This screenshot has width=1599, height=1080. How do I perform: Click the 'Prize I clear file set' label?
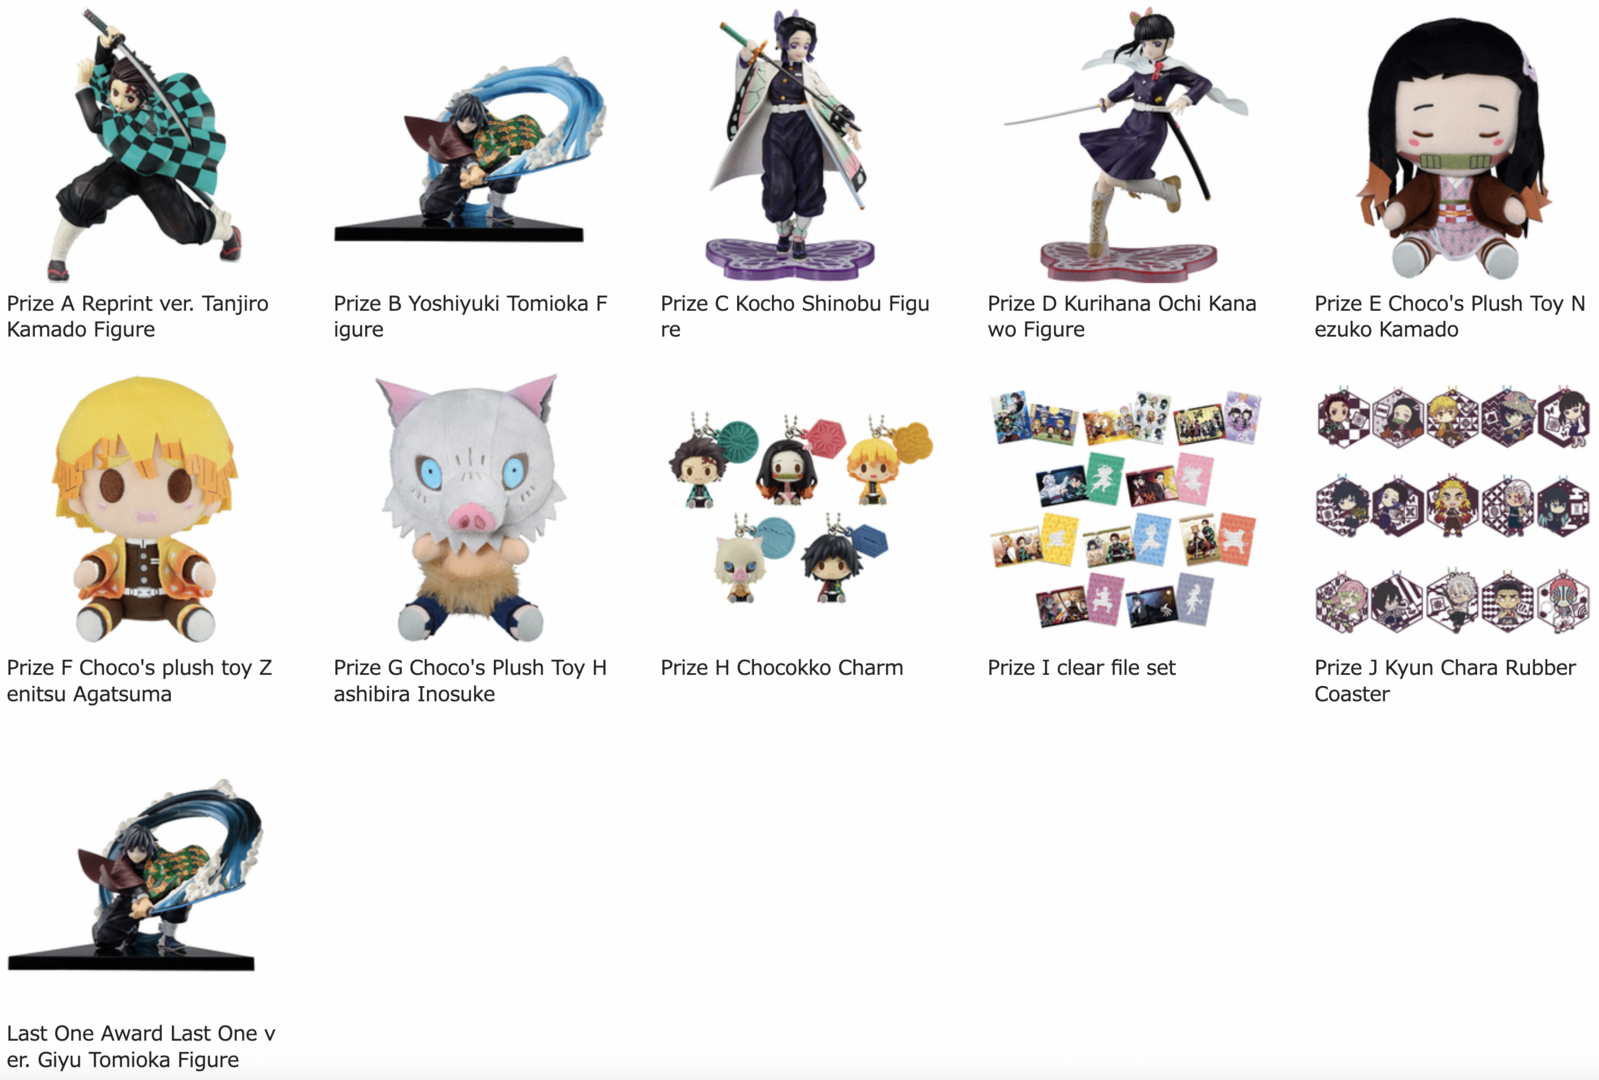[x=1082, y=668]
